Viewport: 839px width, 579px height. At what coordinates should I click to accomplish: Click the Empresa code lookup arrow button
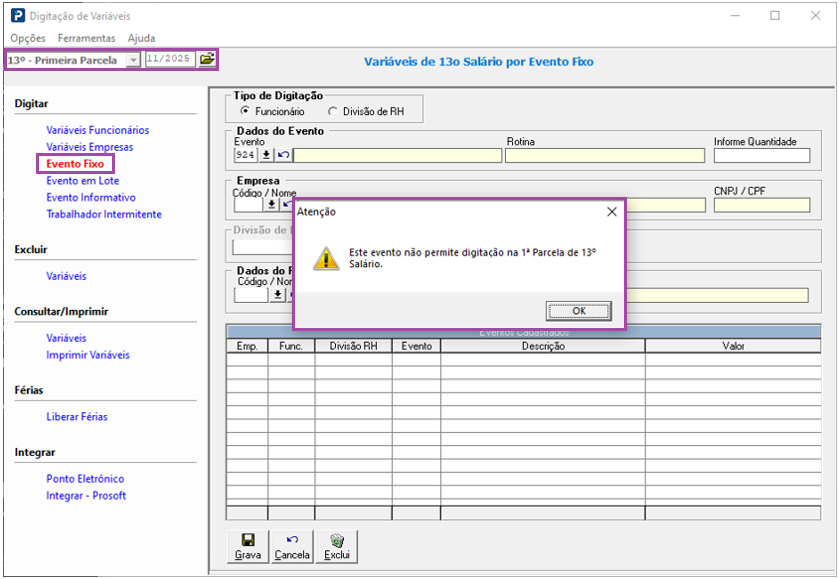[271, 204]
